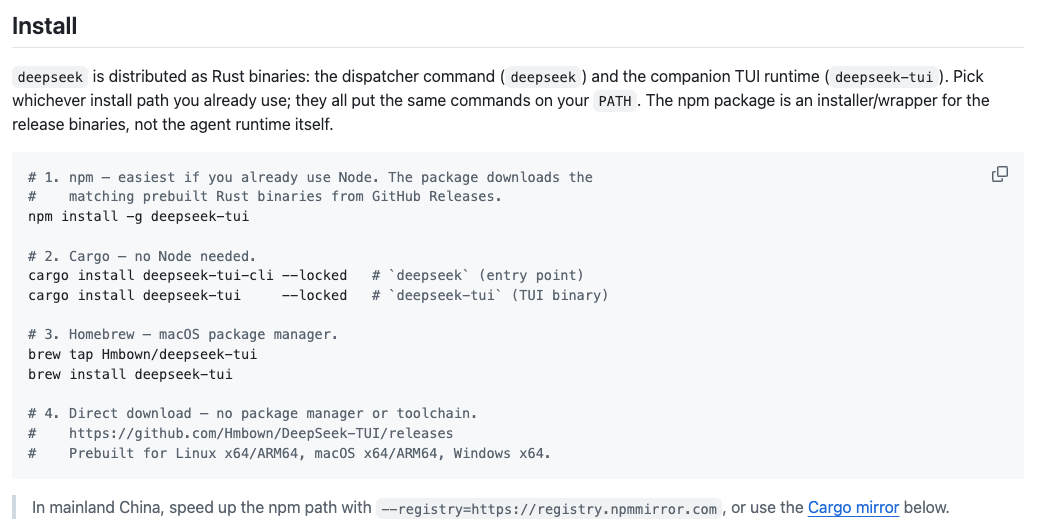Click the '# 1. npm' comment line
This screenshot has width=1053, height=528.
pos(310,177)
